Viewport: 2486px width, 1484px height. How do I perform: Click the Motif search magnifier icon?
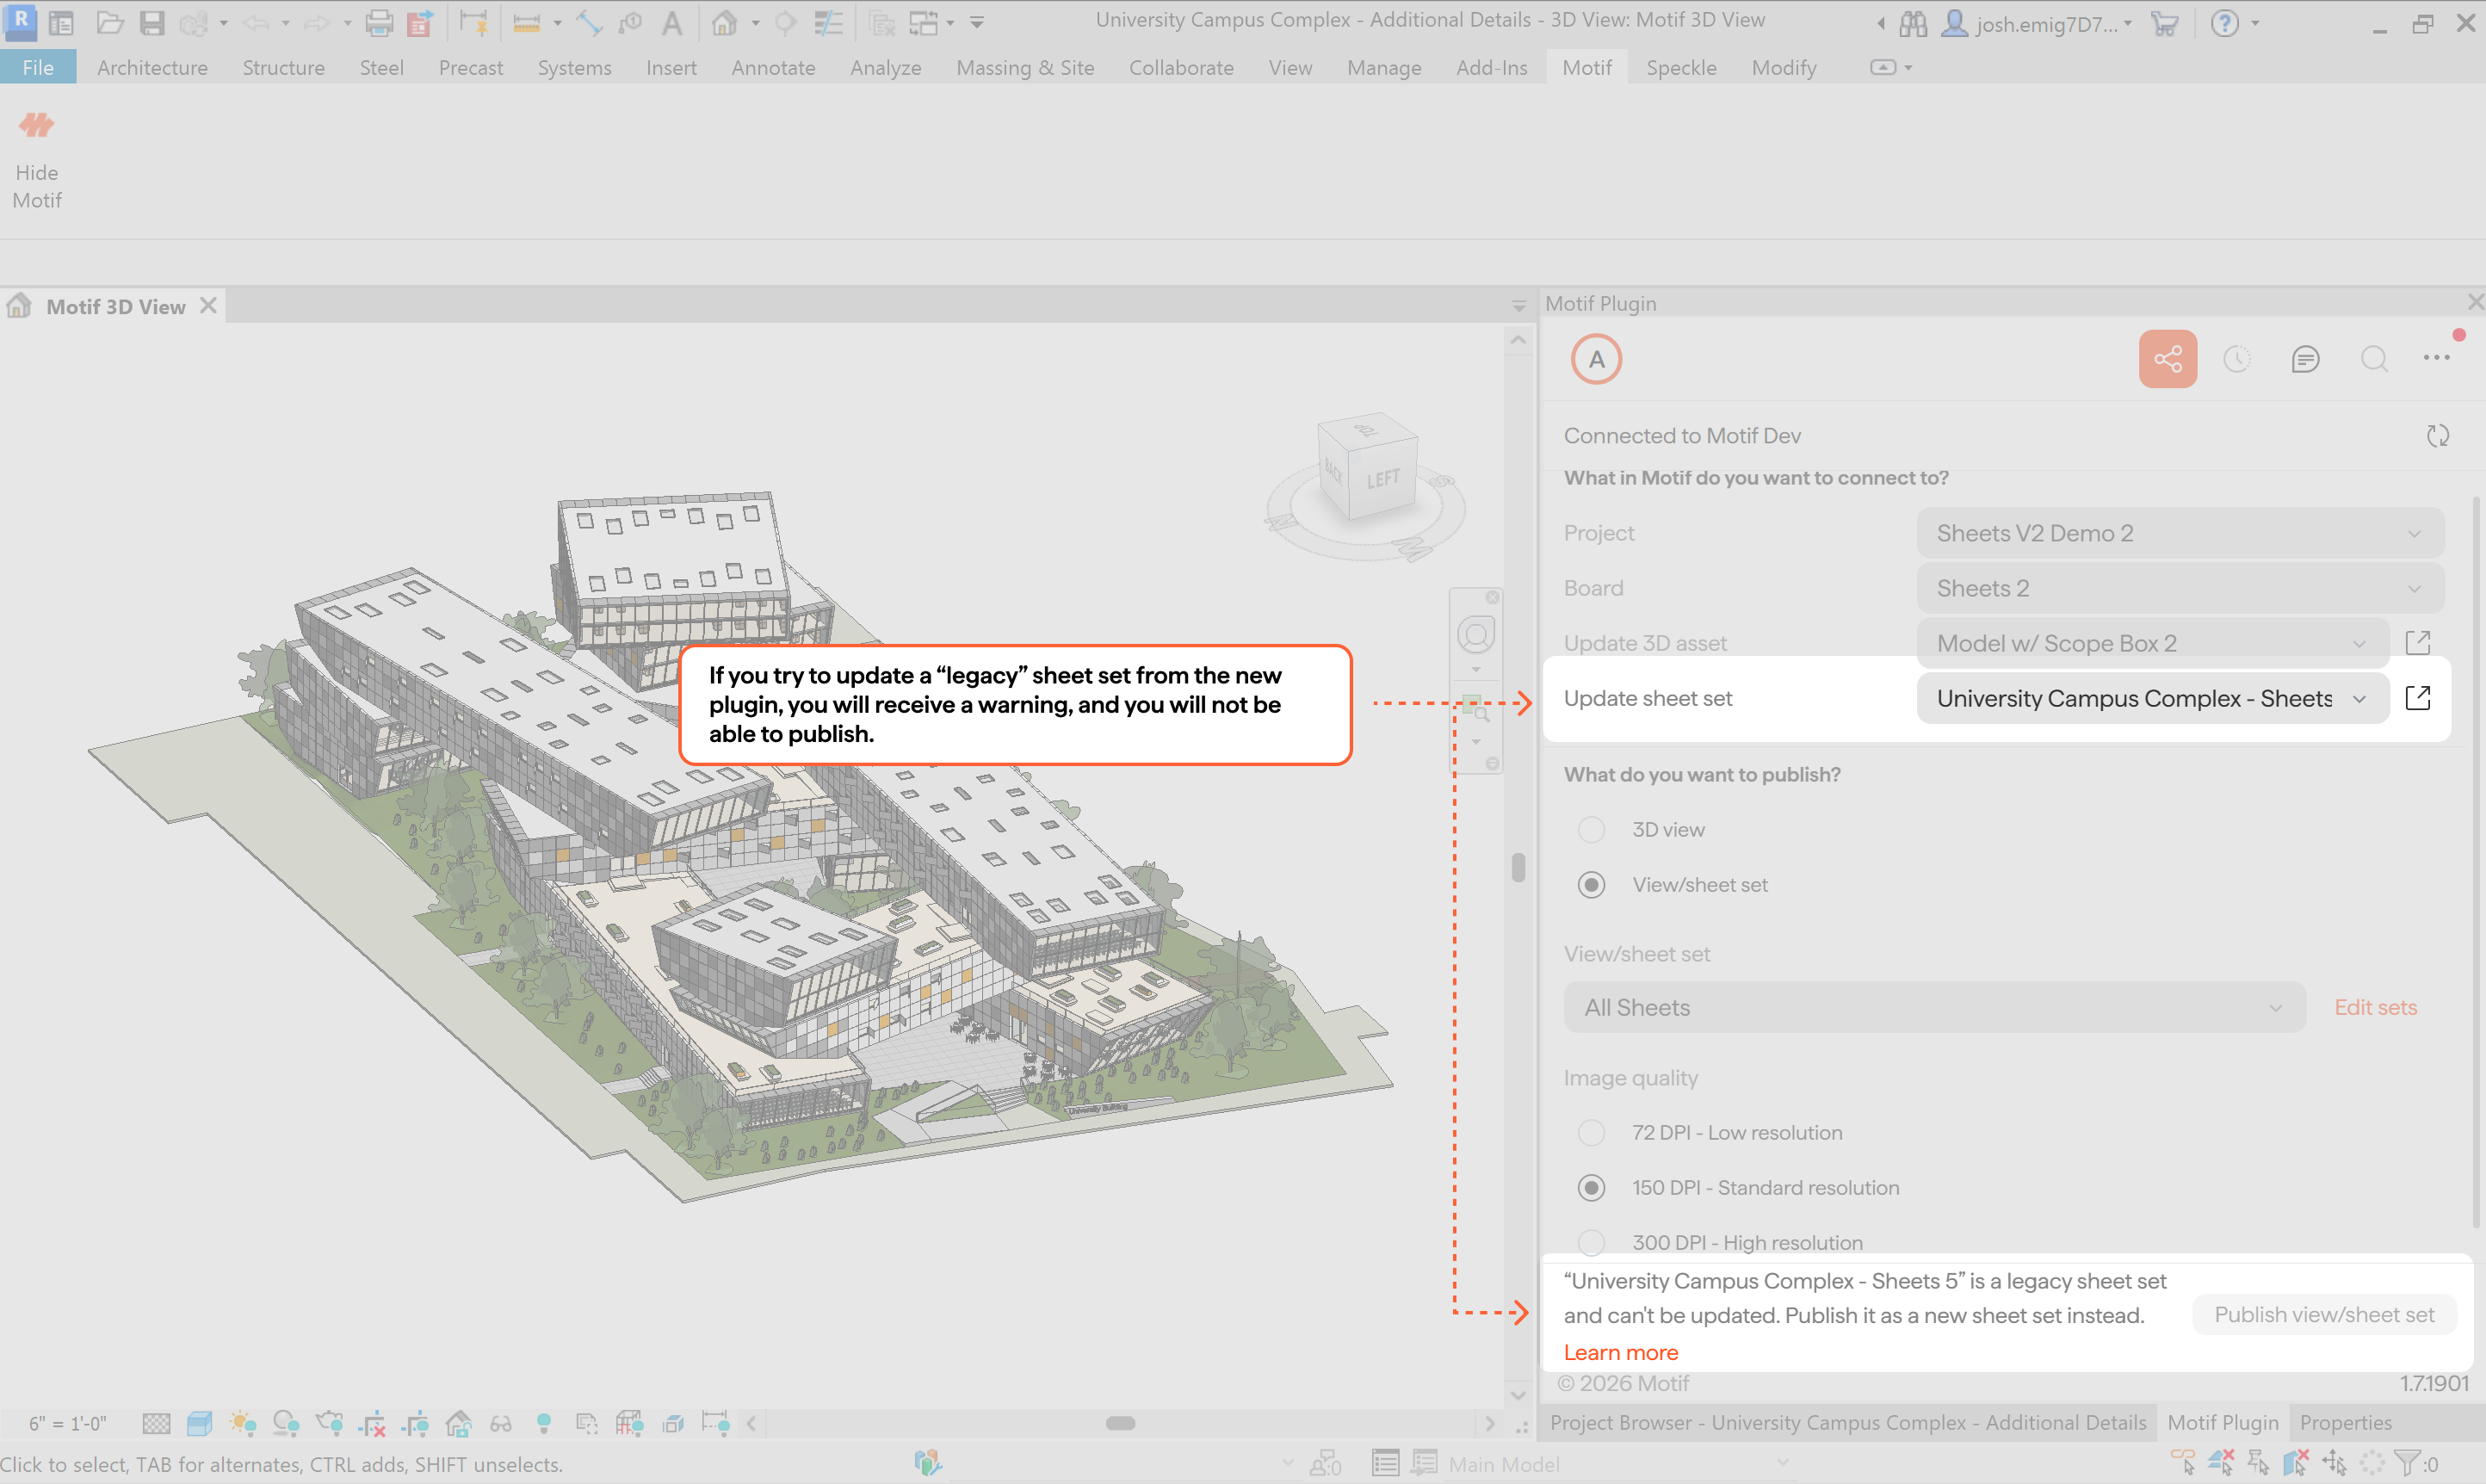click(x=2374, y=359)
